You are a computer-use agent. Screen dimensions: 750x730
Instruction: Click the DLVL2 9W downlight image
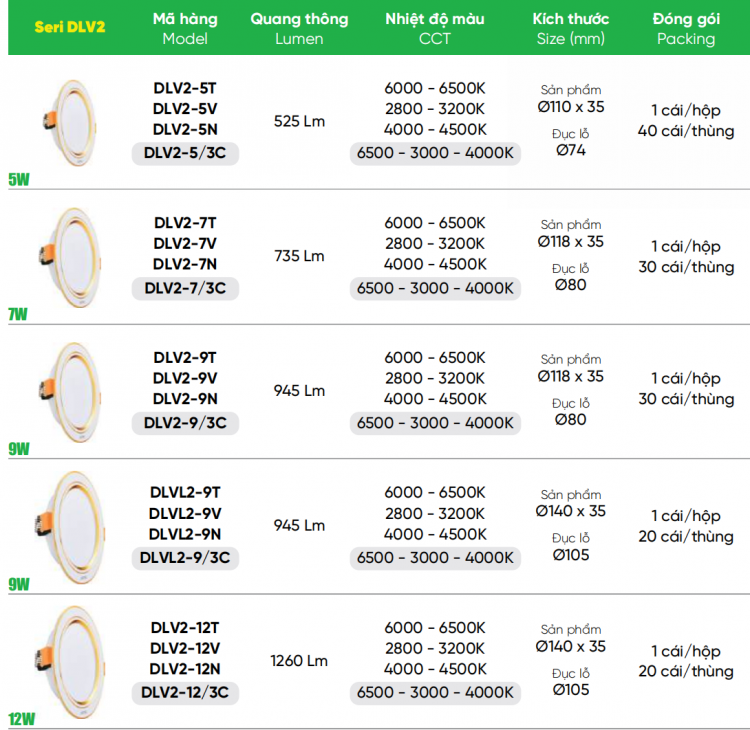pos(70,528)
